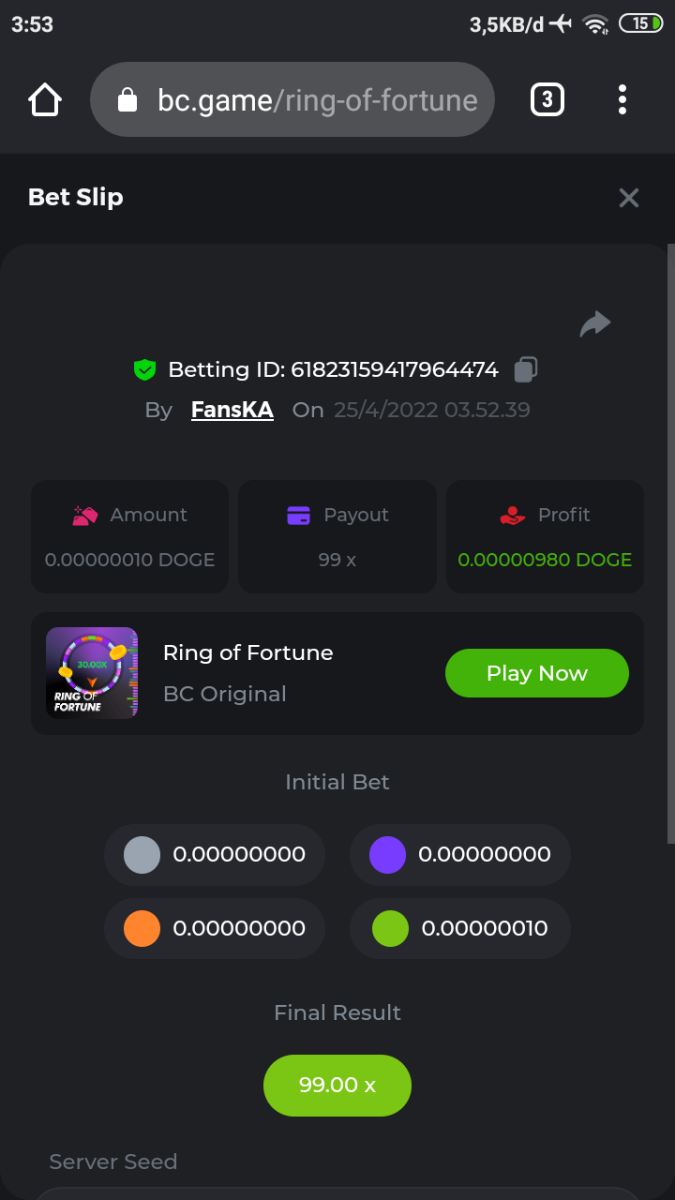Tap the Ring of Fortune game thumbnail
The width and height of the screenshot is (675, 1200).
92,673
